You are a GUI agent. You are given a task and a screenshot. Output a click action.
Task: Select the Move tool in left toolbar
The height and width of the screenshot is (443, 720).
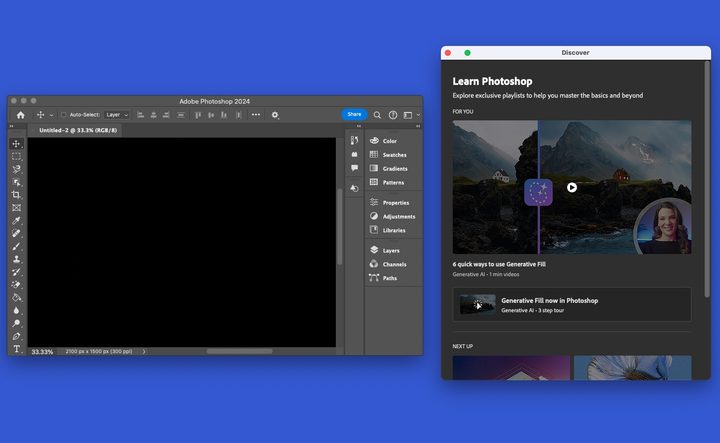[16, 144]
